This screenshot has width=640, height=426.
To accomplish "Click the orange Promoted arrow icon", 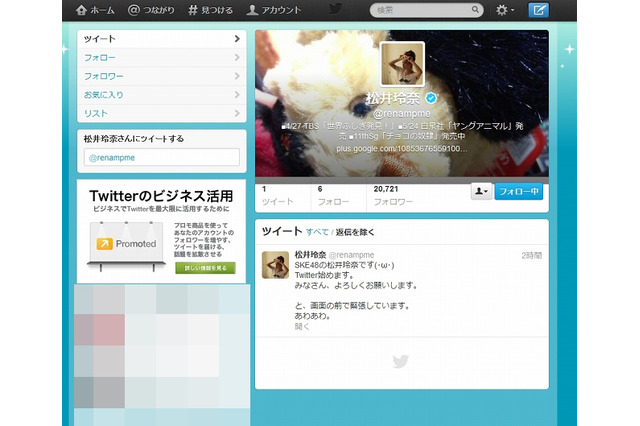I will click(x=104, y=244).
